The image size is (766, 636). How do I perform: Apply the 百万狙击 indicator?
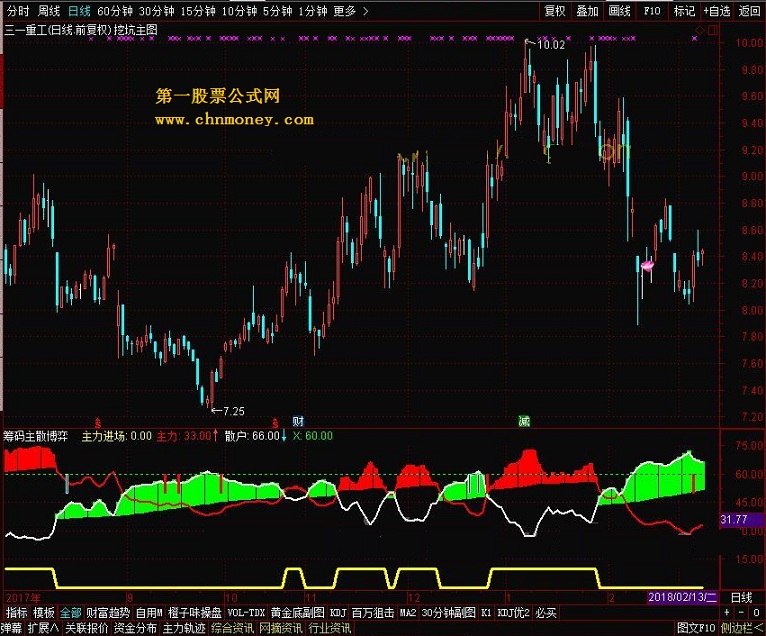[x=373, y=613]
